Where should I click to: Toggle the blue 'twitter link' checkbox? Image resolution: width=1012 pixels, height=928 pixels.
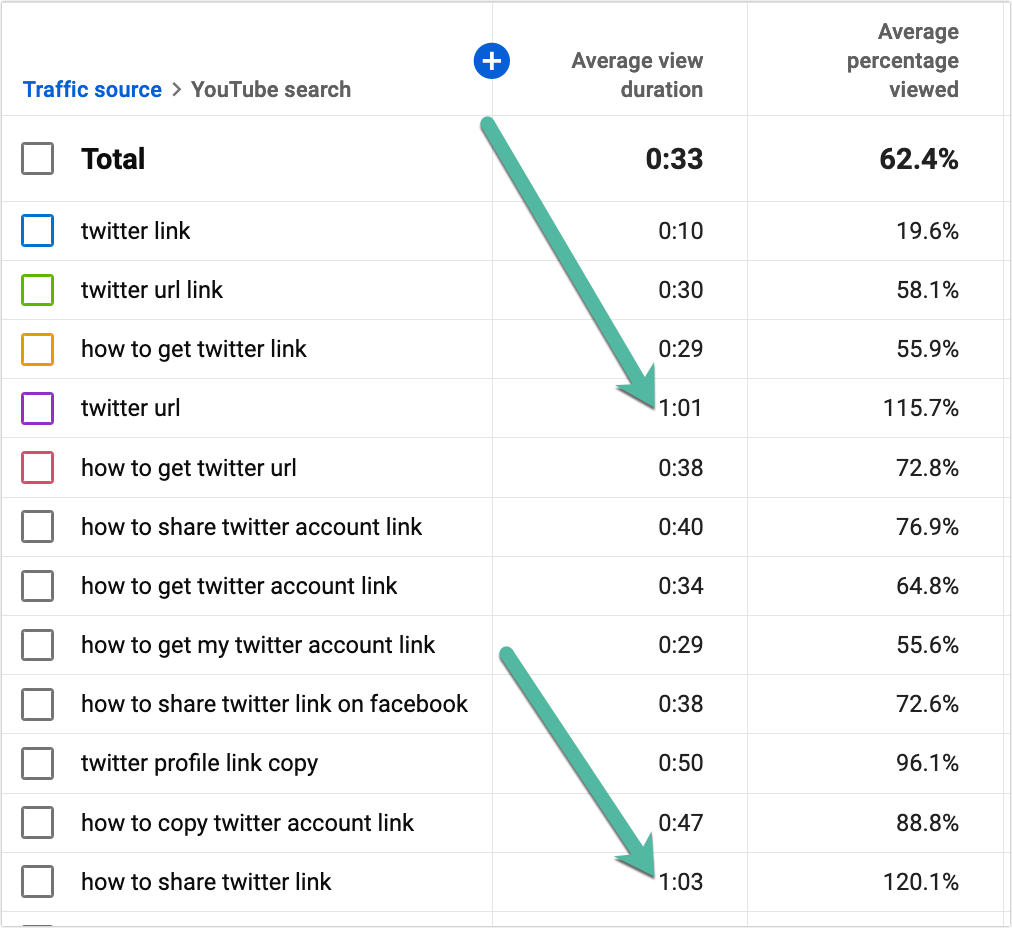click(37, 231)
